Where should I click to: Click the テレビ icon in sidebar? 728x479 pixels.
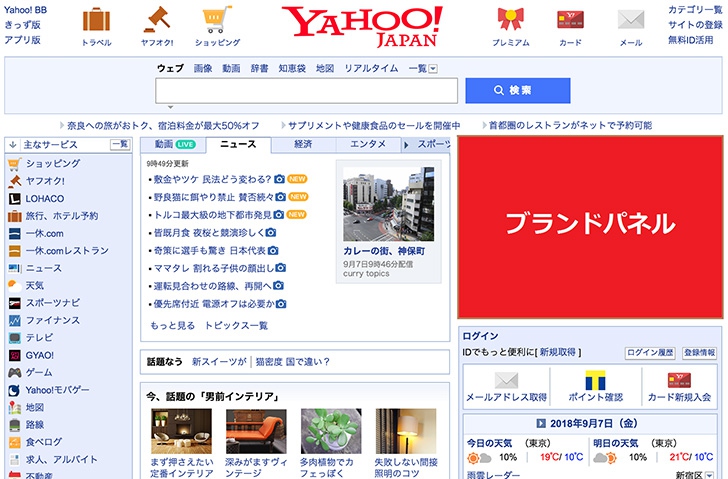(x=14, y=338)
